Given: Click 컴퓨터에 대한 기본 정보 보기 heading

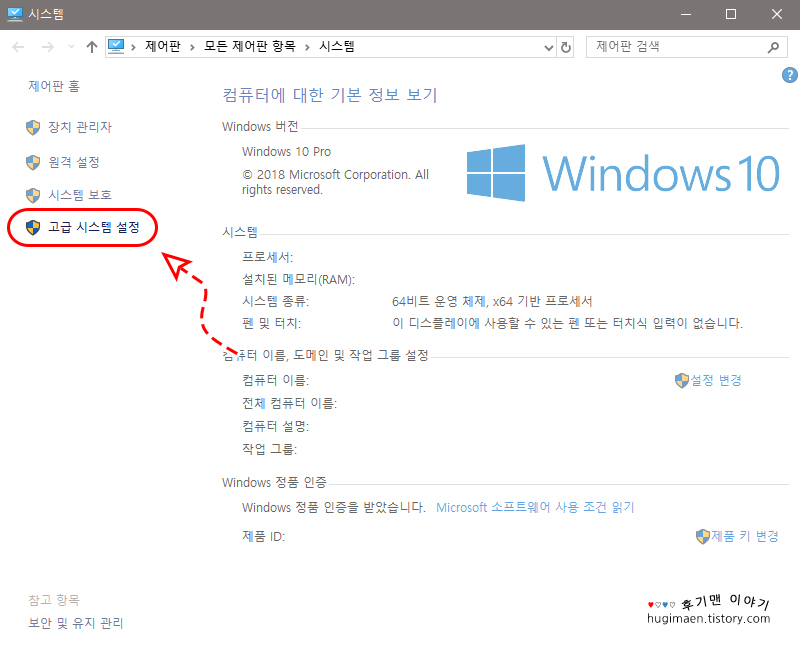Looking at the screenshot, I should coord(330,95).
